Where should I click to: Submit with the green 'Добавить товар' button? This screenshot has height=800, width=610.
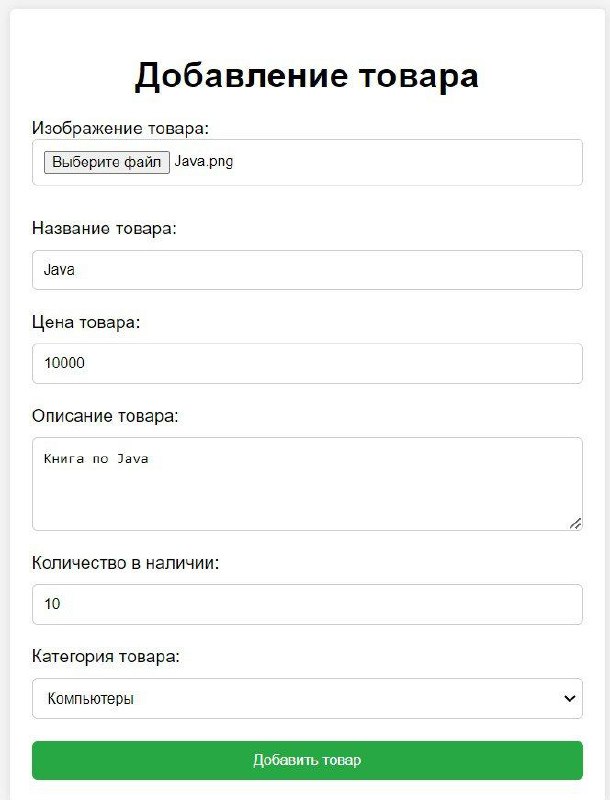tap(307, 760)
